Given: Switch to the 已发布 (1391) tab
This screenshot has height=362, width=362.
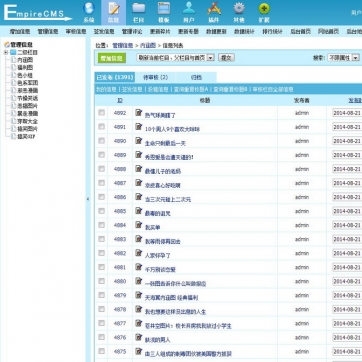Looking at the screenshot, I should coord(115,77).
